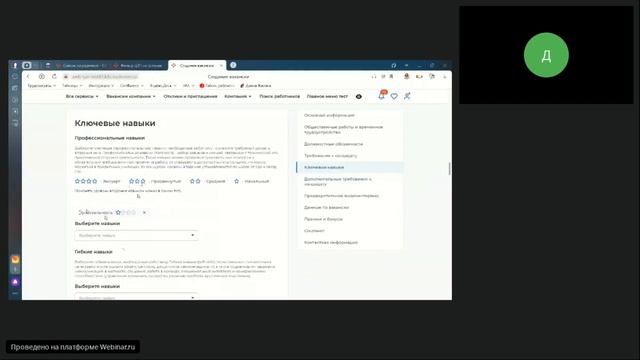Set the skill chip's first star level
Screen dimensions: 640x360
pos(118,213)
